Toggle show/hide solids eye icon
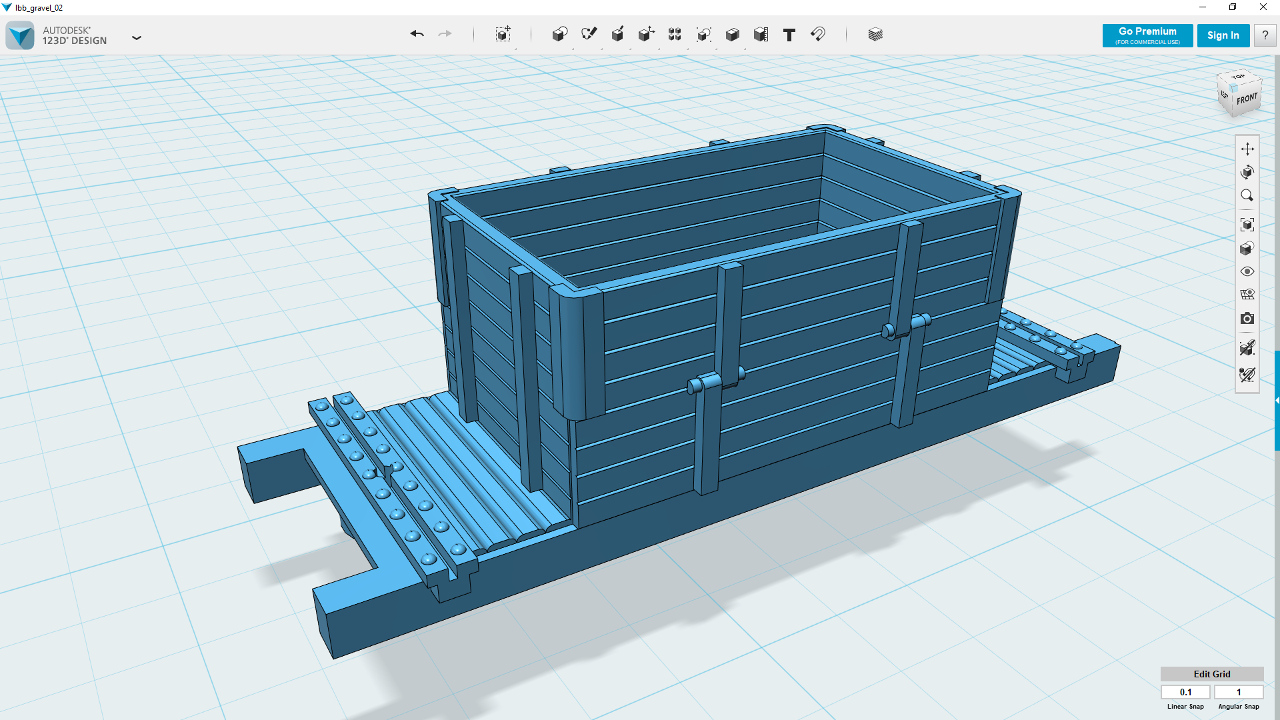 [x=1247, y=272]
